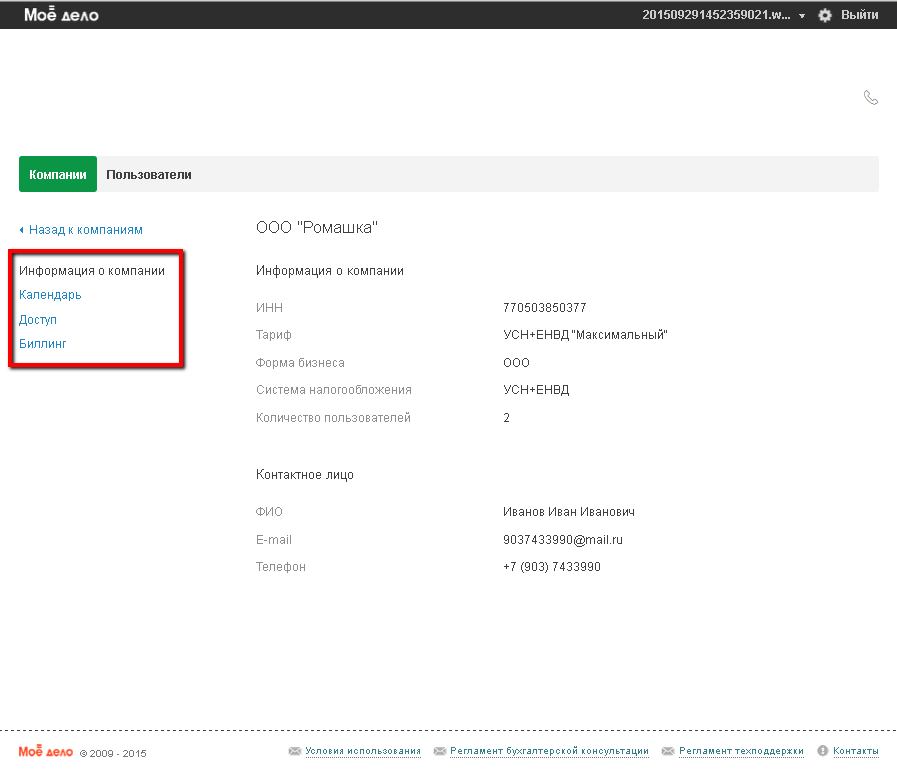The height and width of the screenshot is (774, 897).
Task: Open Контакты link in footer
Action: coord(856,751)
